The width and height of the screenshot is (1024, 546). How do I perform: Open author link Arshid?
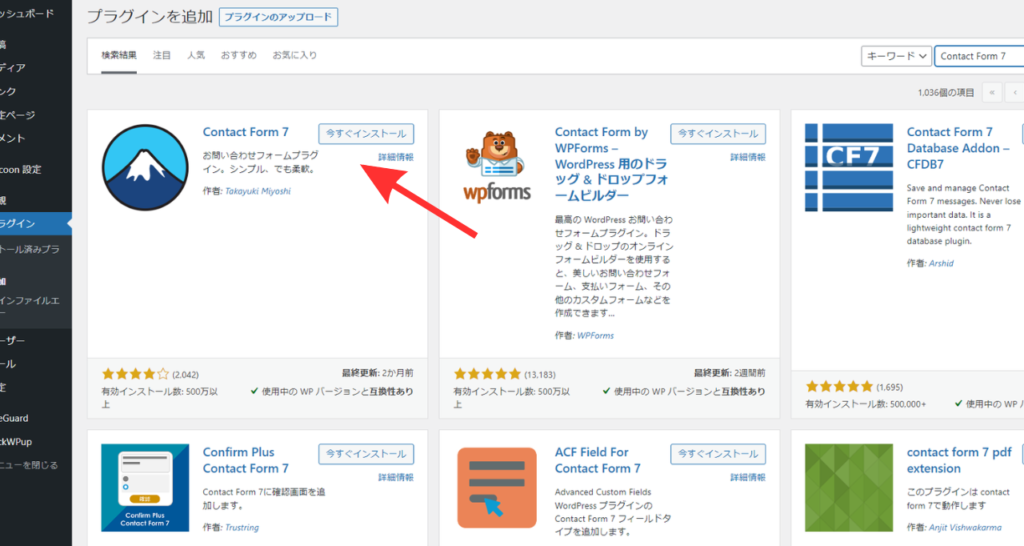pos(941,263)
